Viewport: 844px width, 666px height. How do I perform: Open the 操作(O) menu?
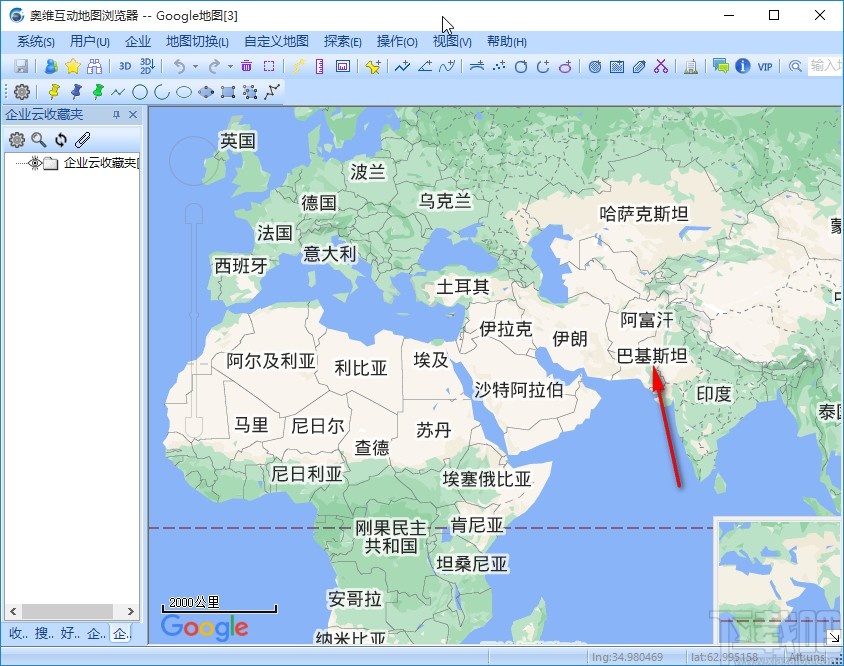(397, 41)
